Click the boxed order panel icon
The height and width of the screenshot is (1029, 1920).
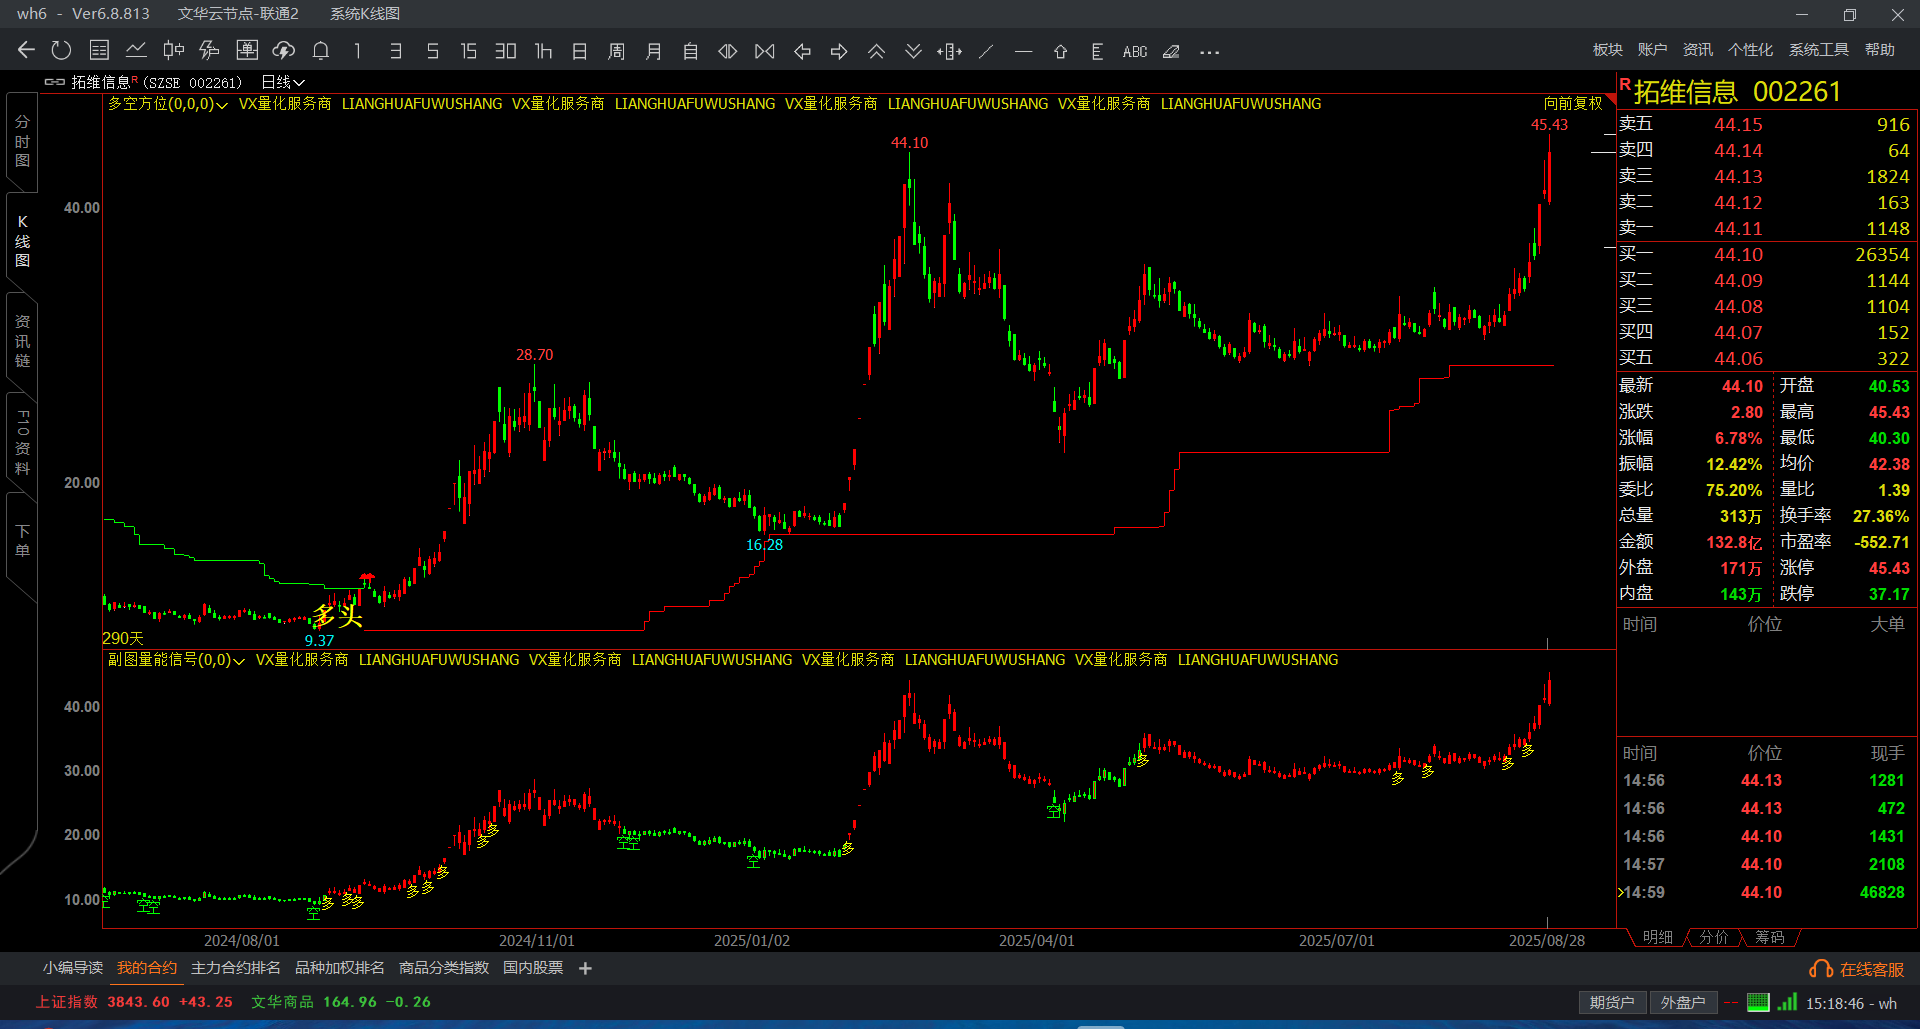(247, 51)
